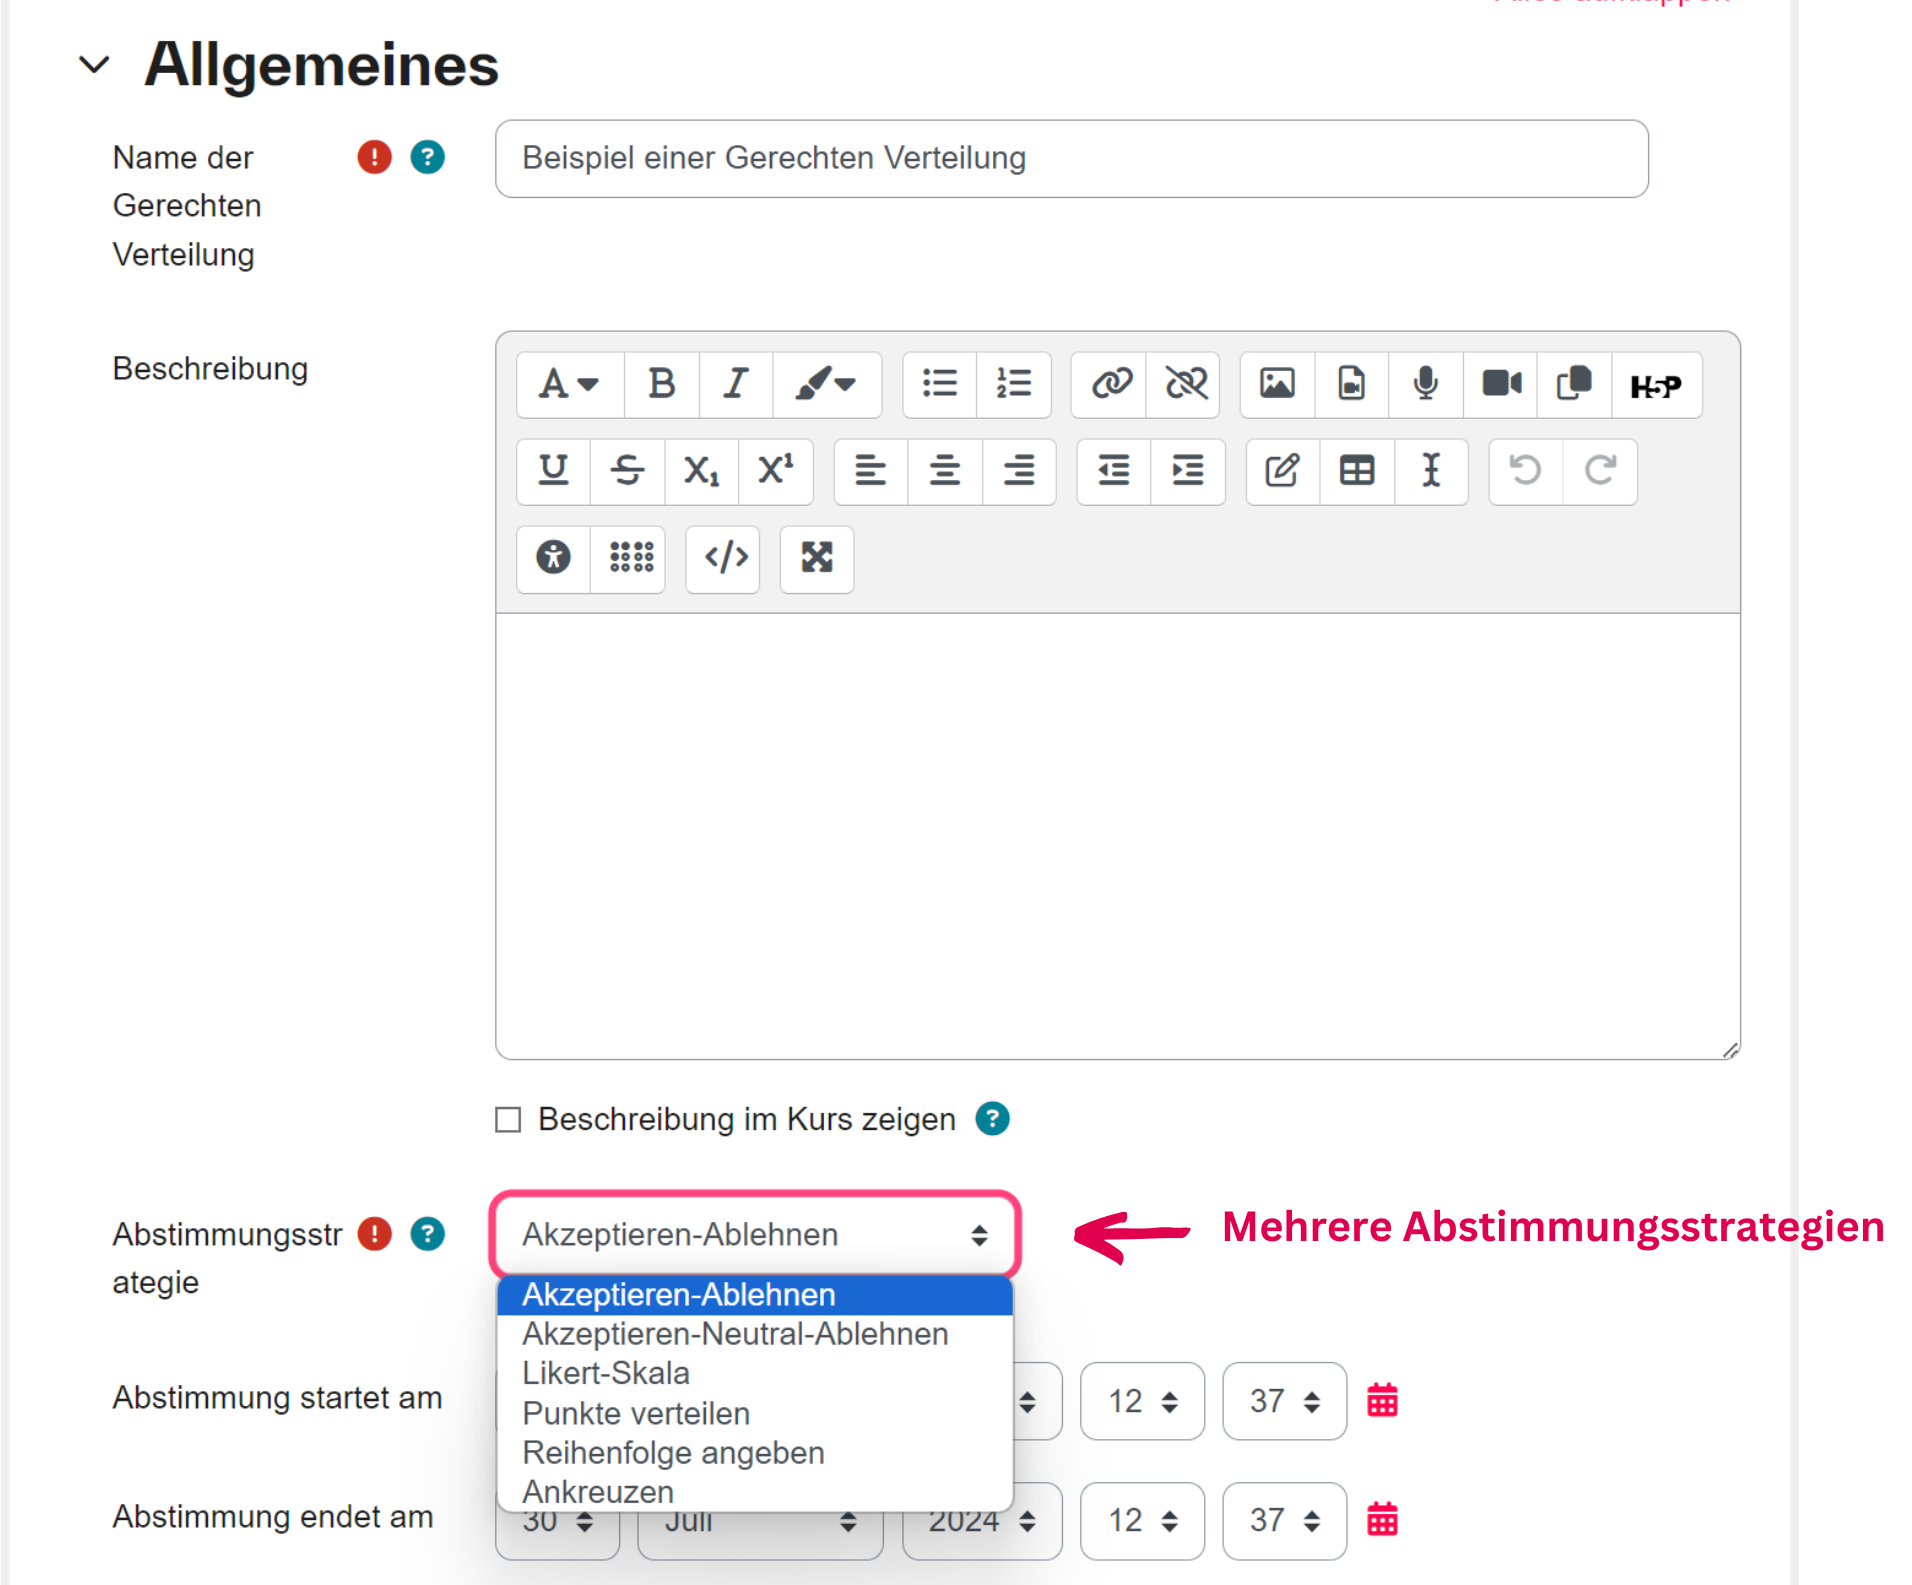Open the insert table tool
The width and height of the screenshot is (1912, 1585).
click(x=1356, y=471)
